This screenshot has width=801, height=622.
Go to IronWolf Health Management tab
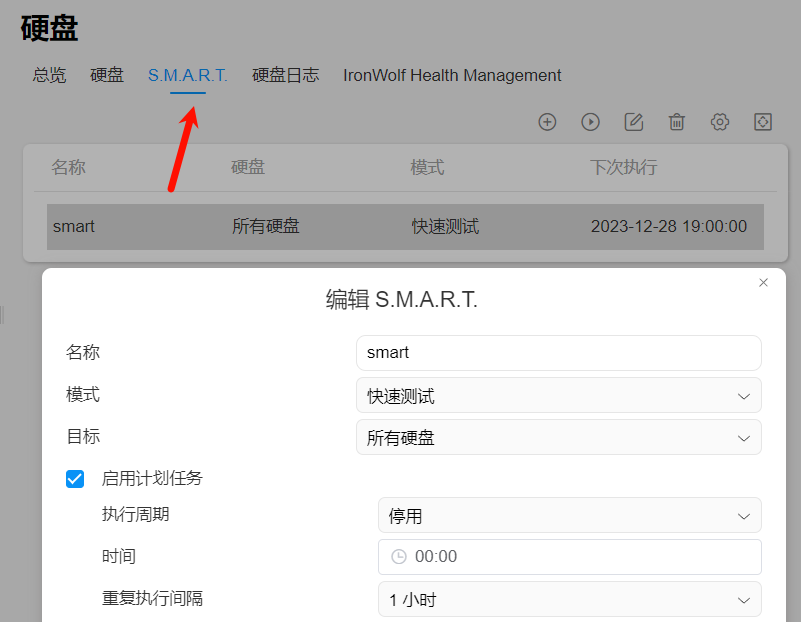pos(452,75)
